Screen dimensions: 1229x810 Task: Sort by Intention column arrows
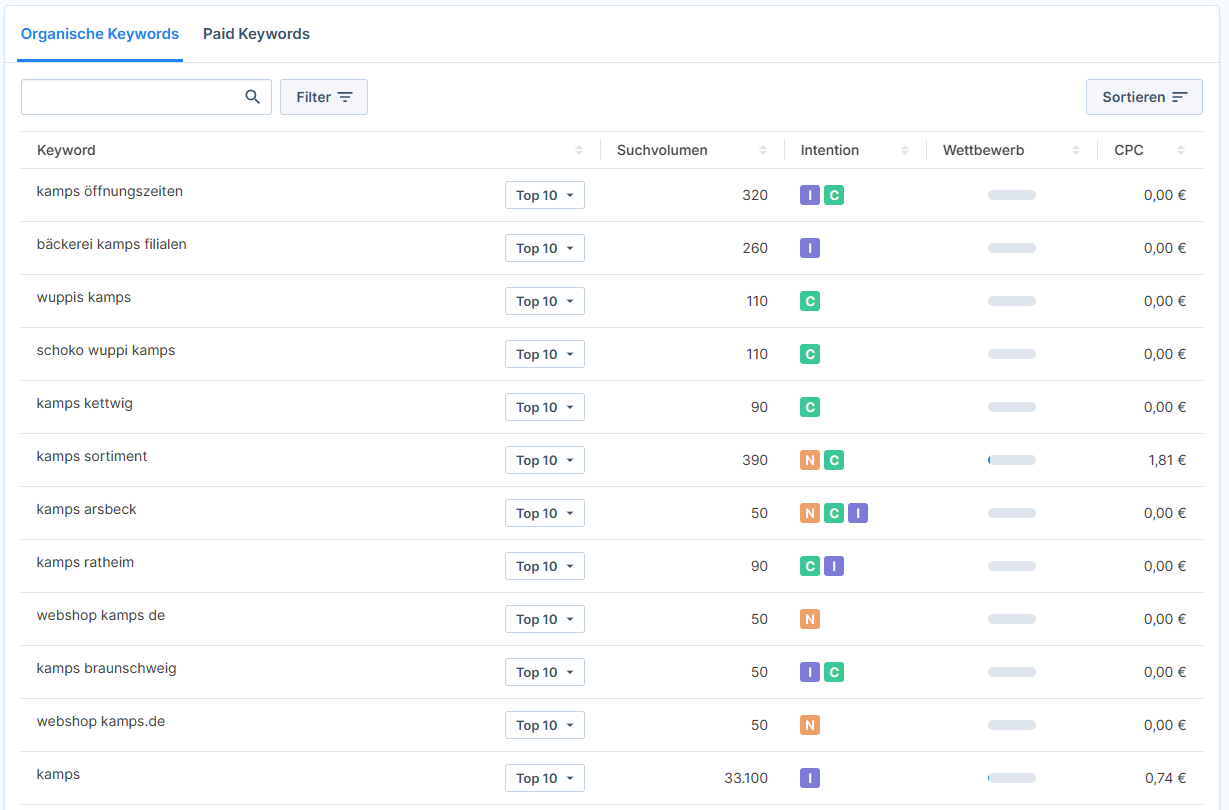[905, 150]
